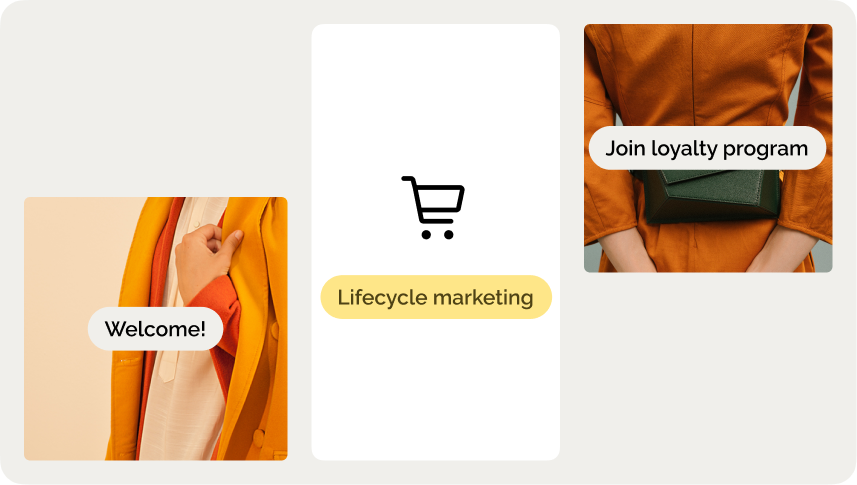Select the Lifecycle marketing yellow pill
Screen dimensions: 857x485
click(436, 297)
